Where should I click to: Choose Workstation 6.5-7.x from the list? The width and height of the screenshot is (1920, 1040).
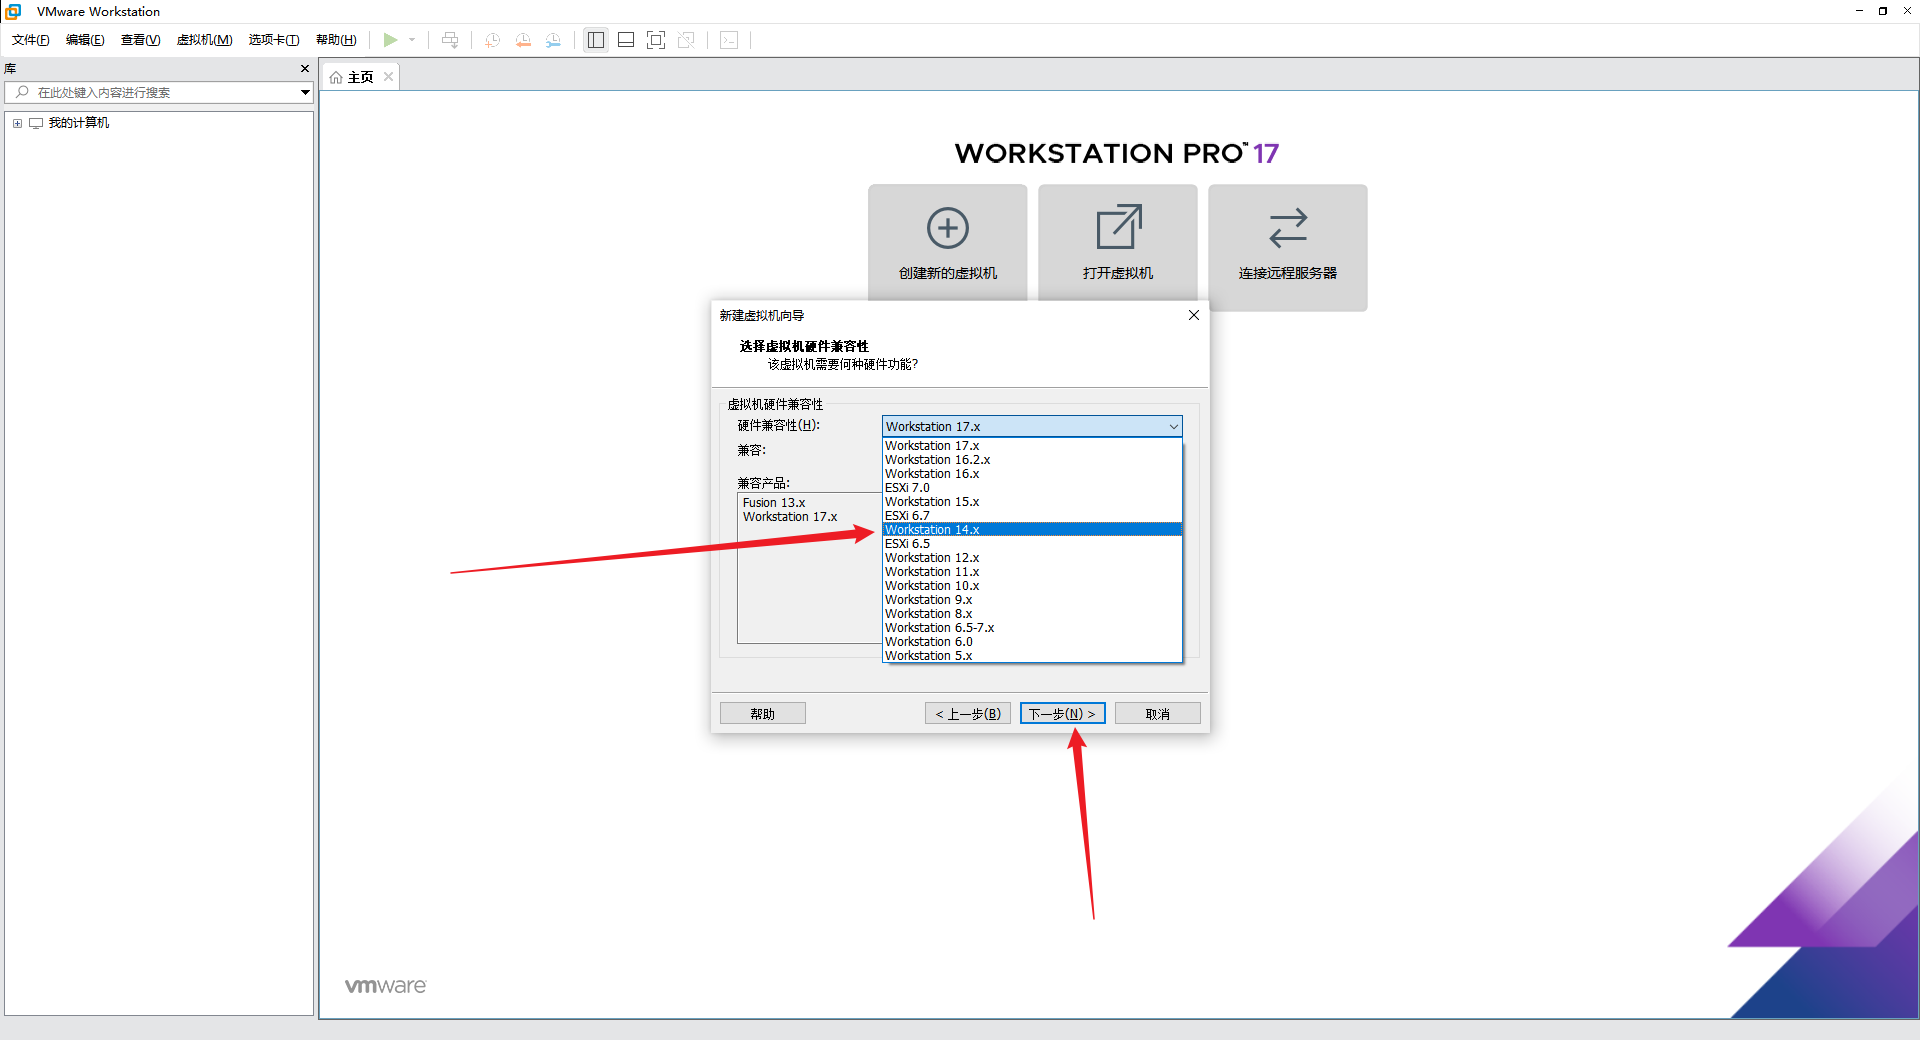tap(1032, 628)
